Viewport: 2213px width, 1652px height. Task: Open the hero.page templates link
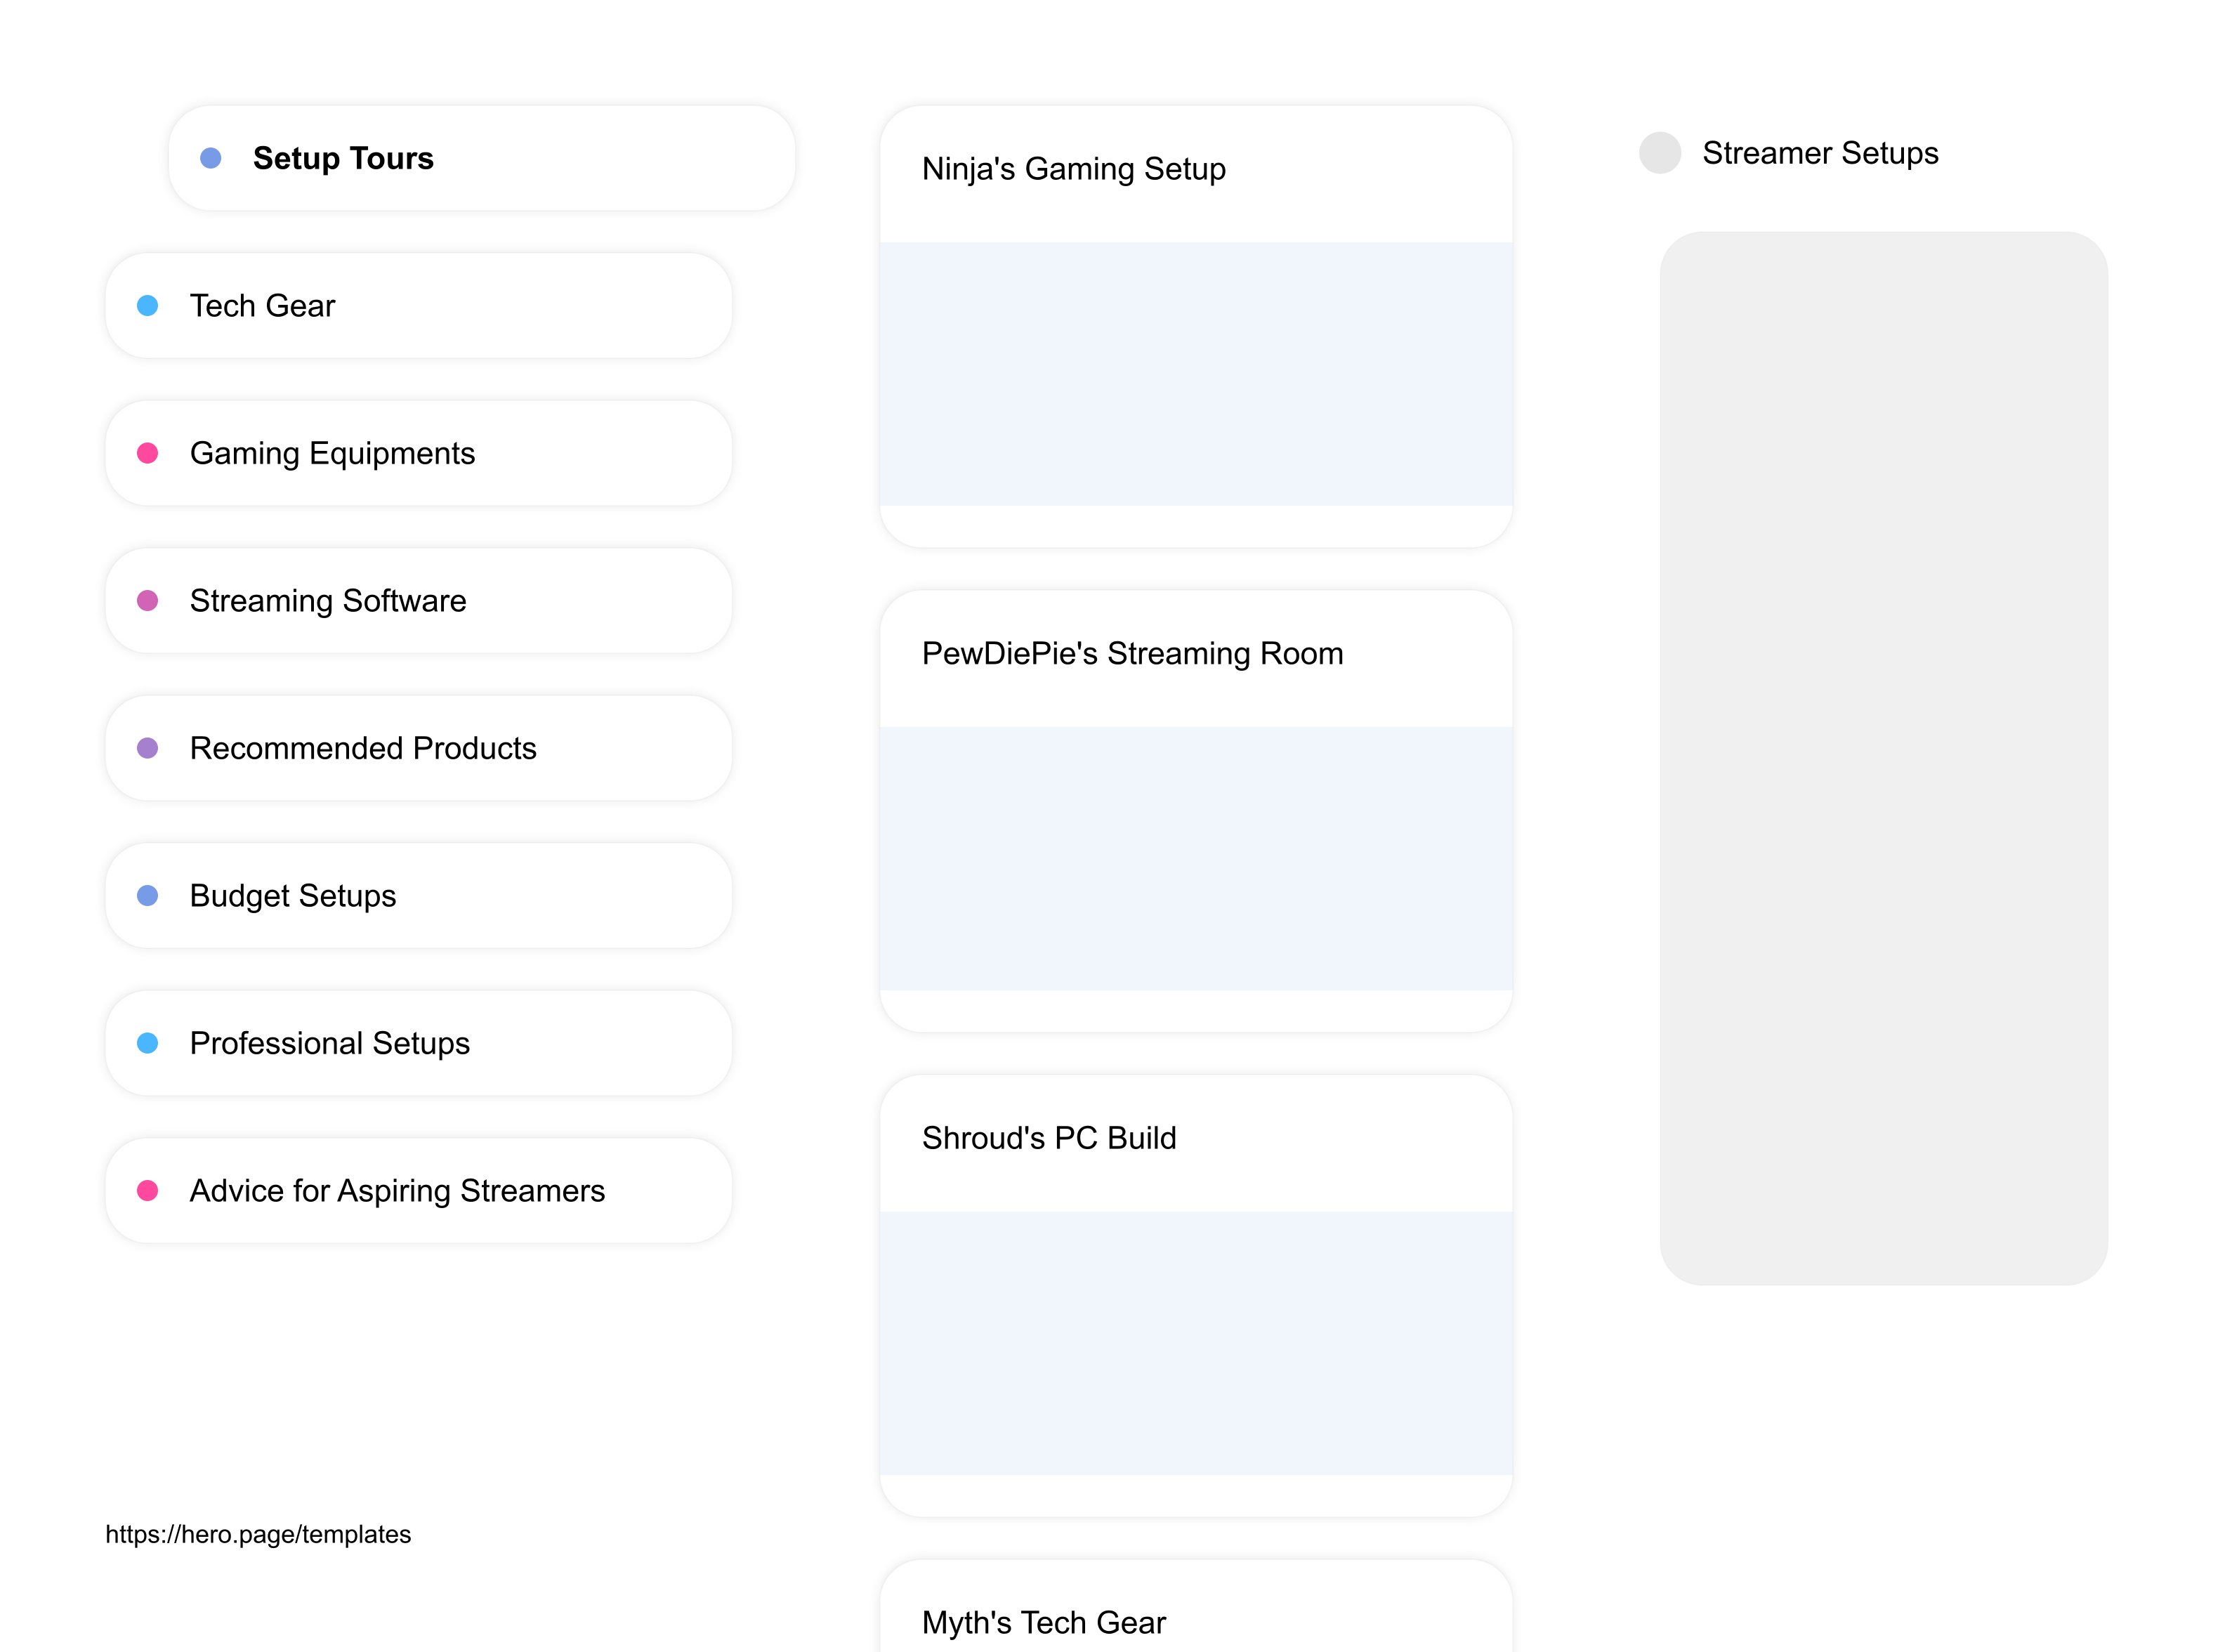point(258,1534)
